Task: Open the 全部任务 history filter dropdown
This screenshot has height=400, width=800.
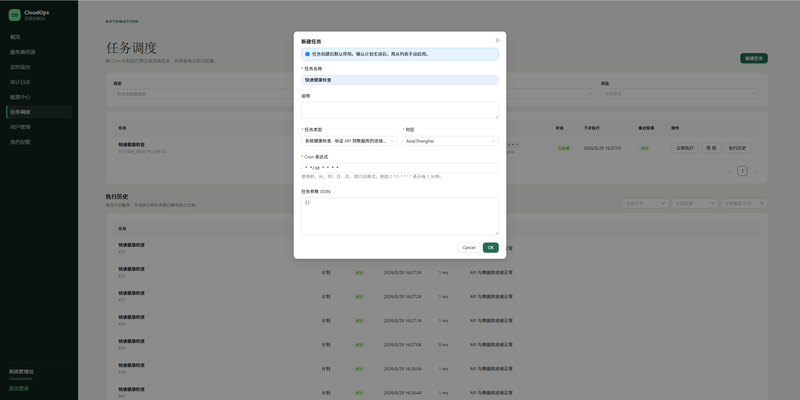Action: [x=645, y=204]
